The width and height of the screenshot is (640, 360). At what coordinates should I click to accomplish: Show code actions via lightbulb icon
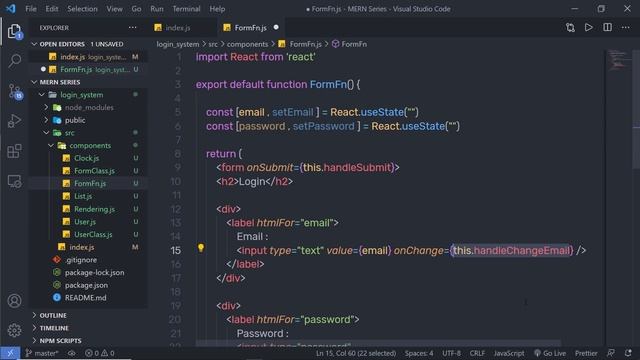(201, 247)
